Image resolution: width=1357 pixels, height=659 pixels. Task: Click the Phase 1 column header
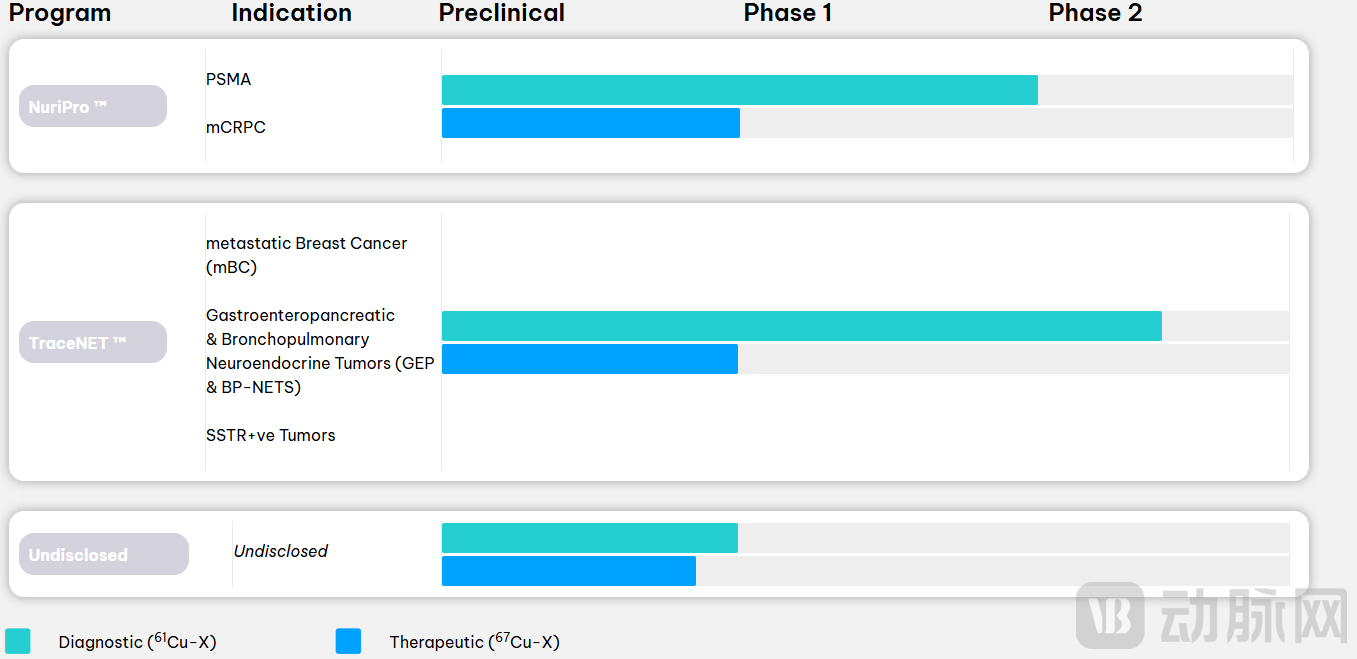[787, 13]
